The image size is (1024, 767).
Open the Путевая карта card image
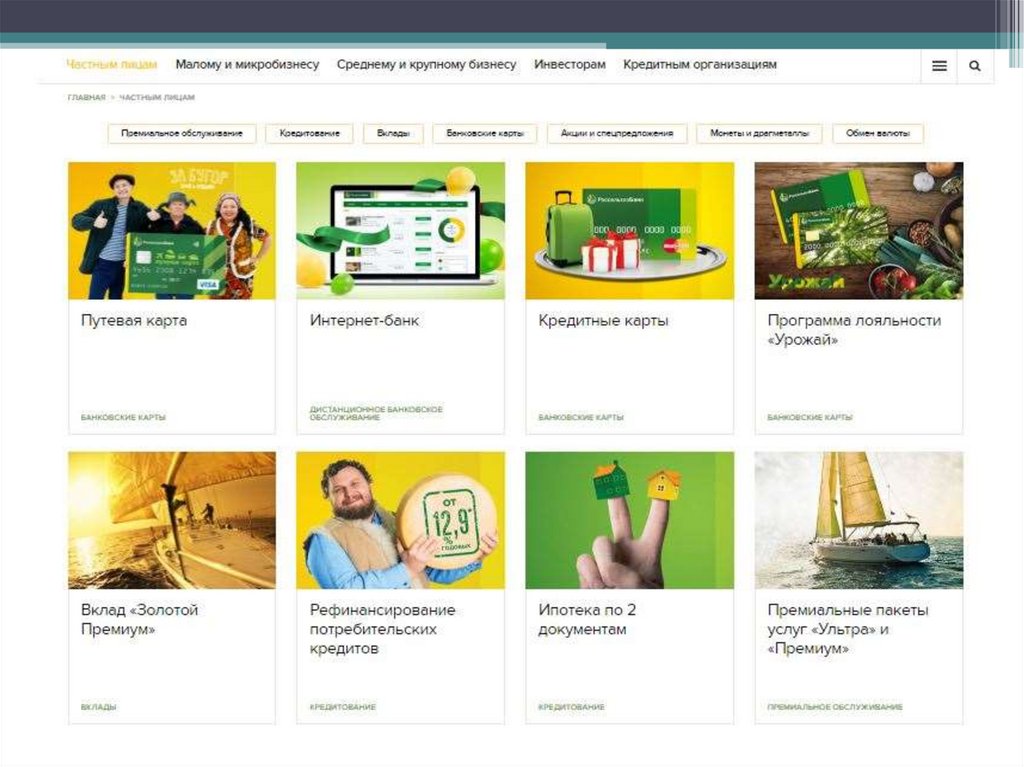[x=172, y=231]
